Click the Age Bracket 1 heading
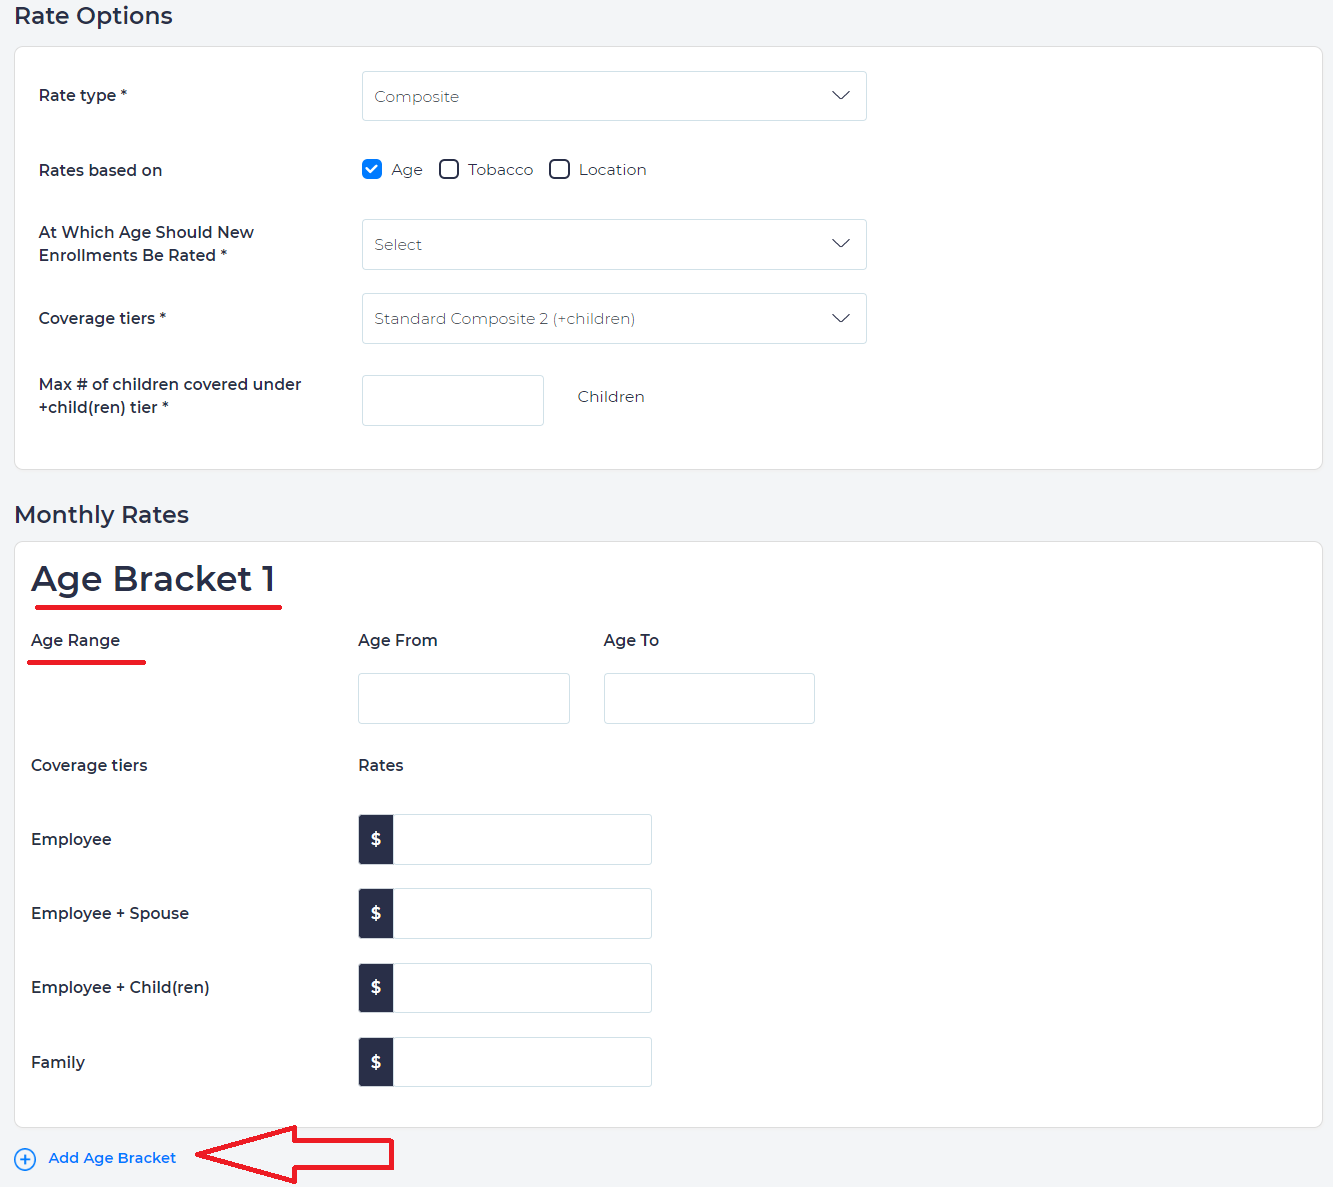 click(153, 579)
